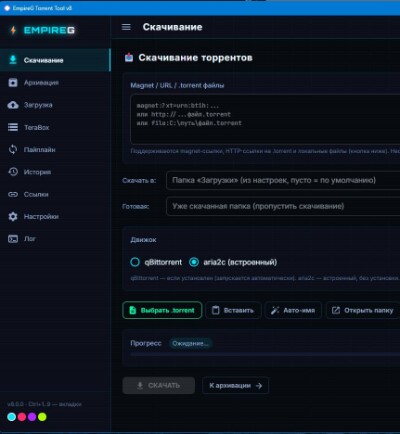This screenshot has width=400, height=434.
Task: Open История via the clock icon
Action: (x=13, y=172)
